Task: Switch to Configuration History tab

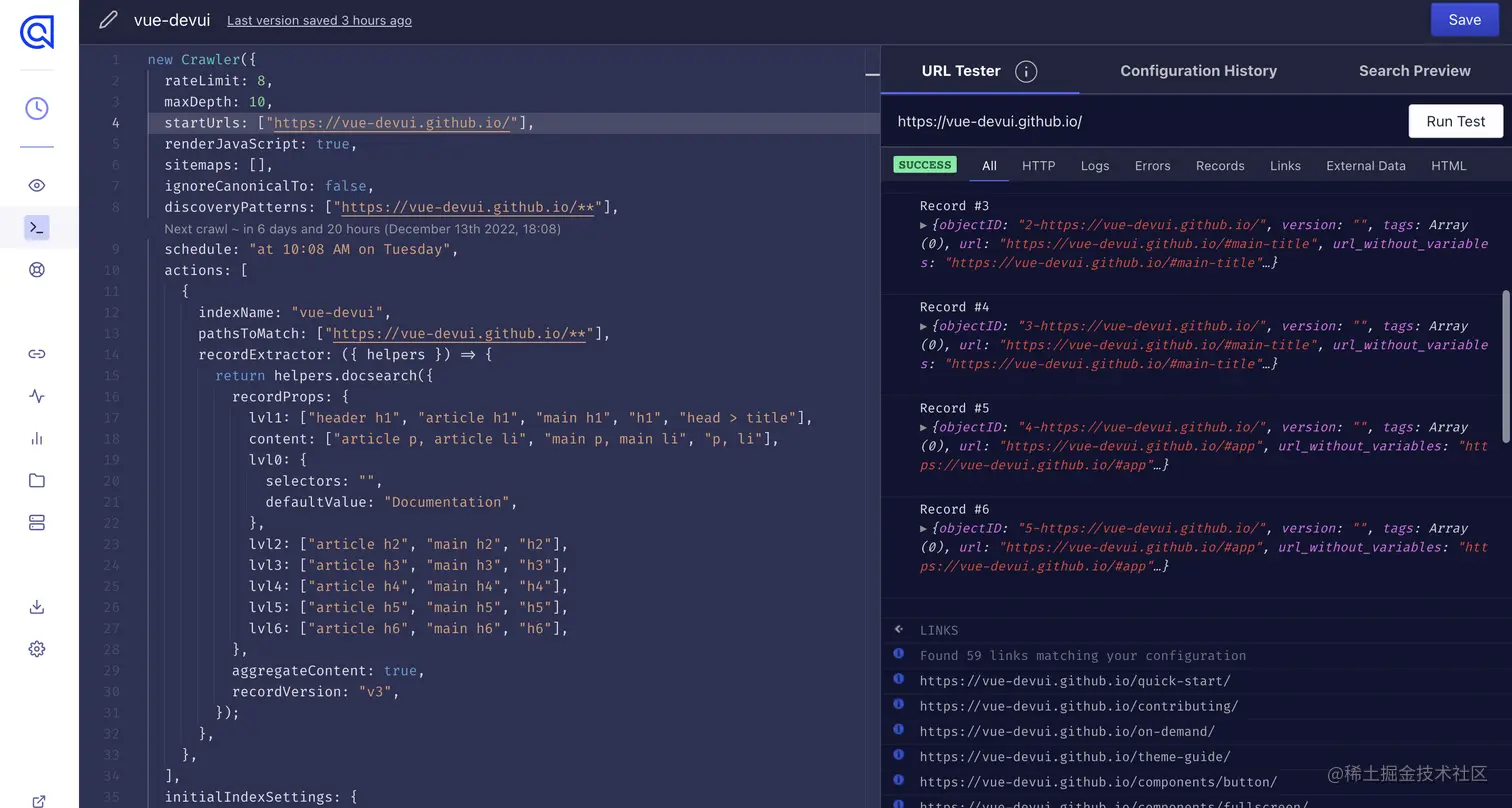Action: (1198, 70)
